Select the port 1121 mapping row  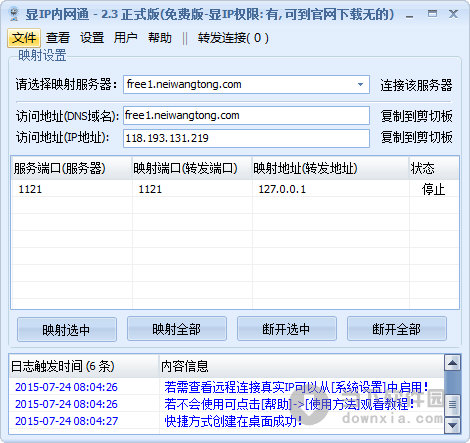[x=235, y=189]
